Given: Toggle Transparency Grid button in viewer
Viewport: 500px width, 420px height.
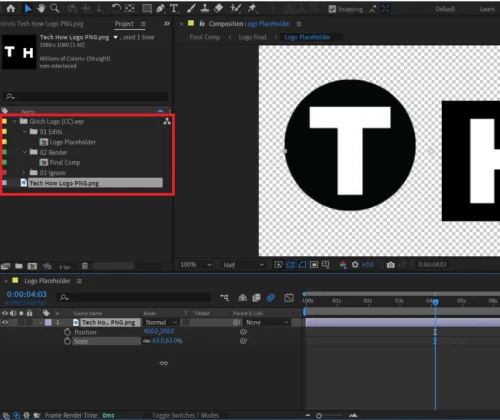Looking at the screenshot, I should click(290, 265).
